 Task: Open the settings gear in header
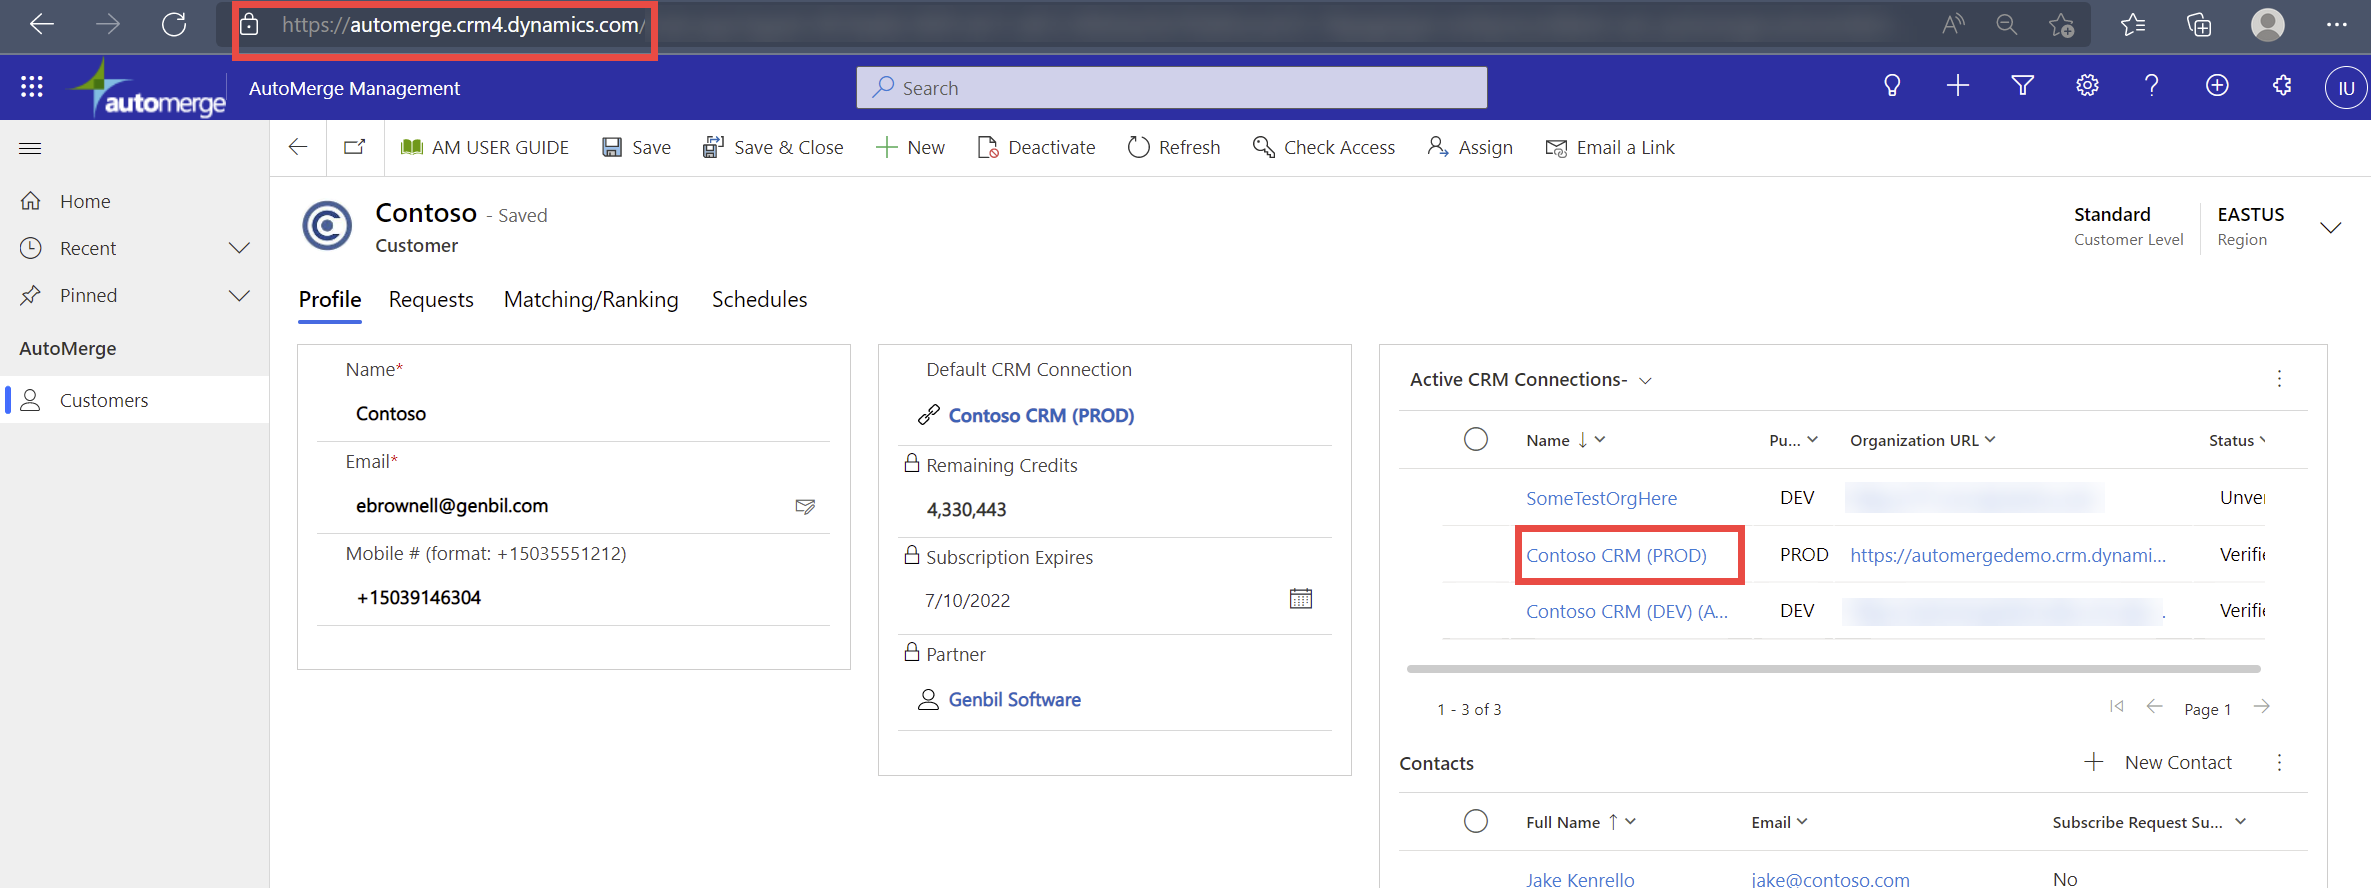2087,86
